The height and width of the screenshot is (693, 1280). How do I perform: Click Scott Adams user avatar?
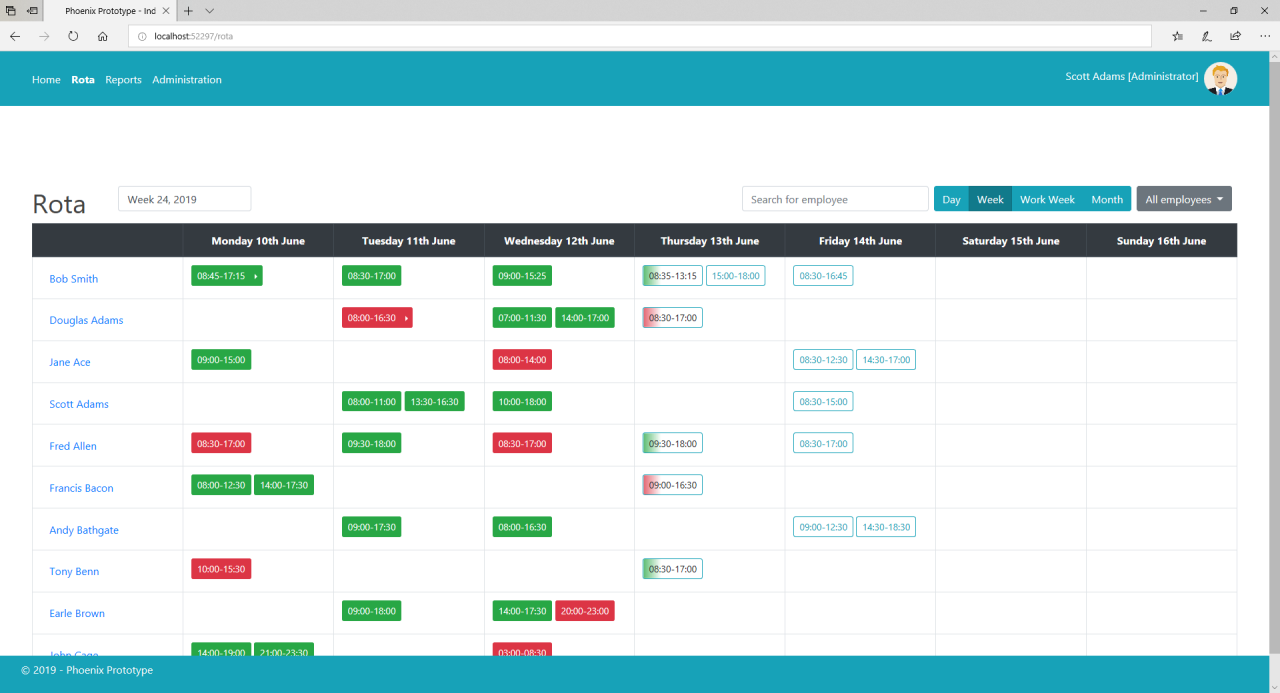(1220, 78)
